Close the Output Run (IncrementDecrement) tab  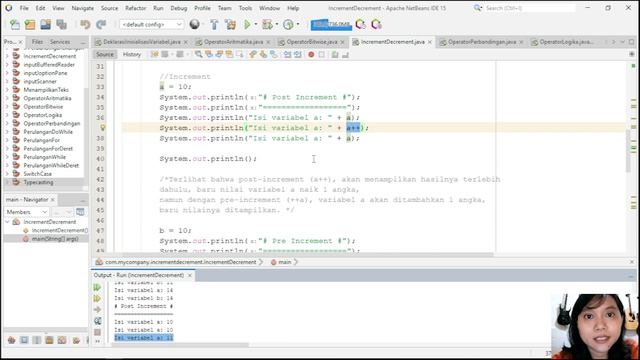tap(189, 275)
